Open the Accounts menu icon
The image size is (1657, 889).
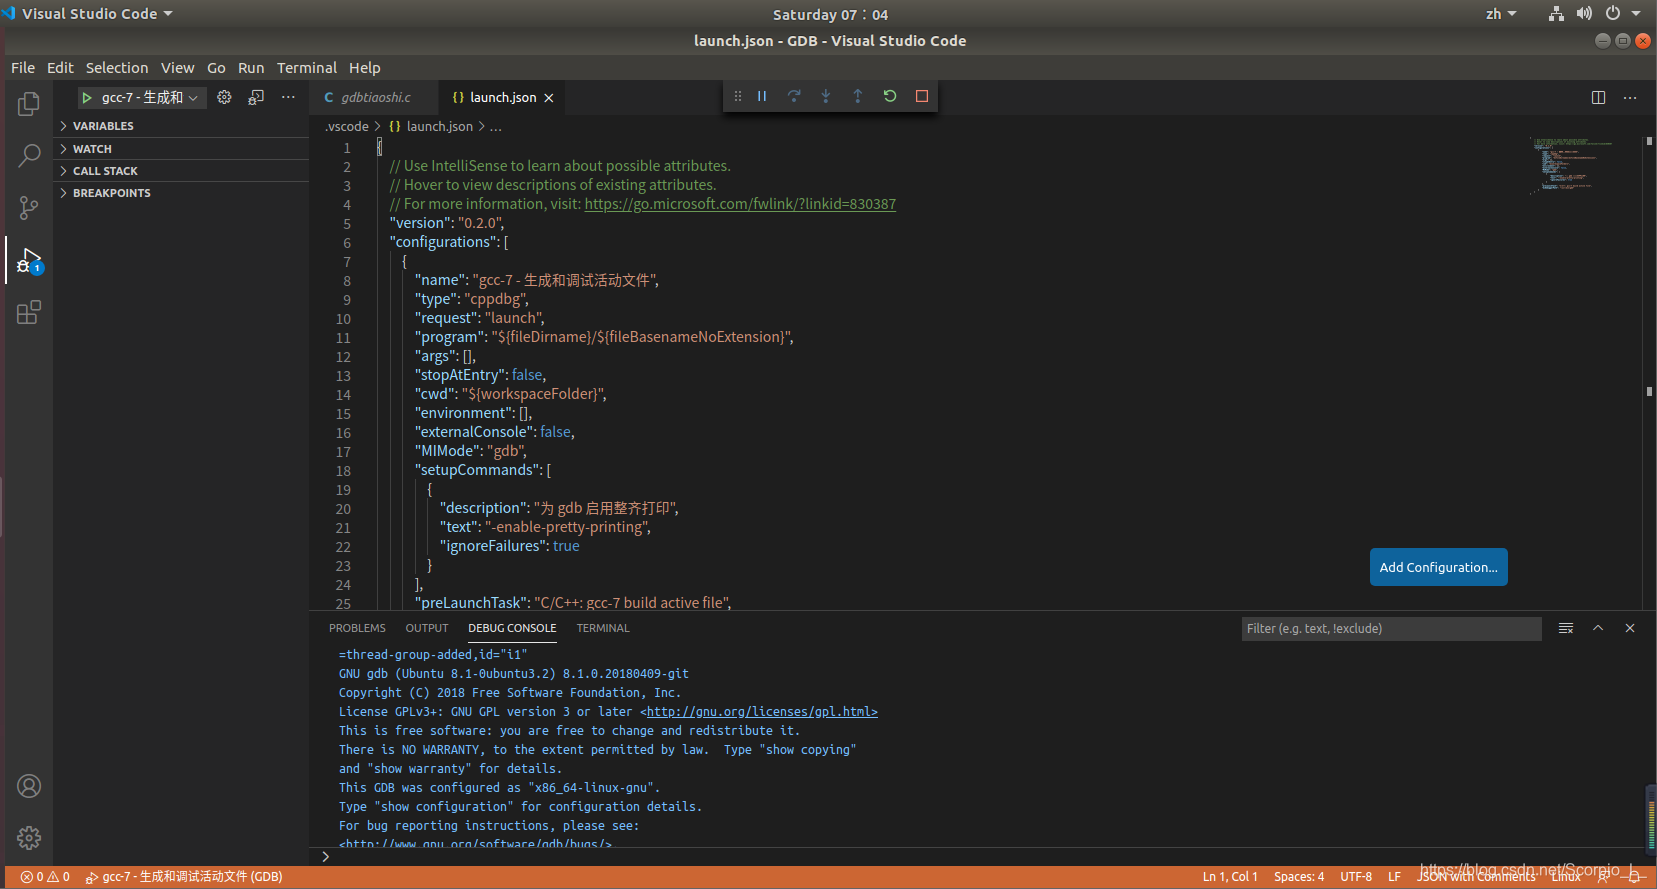coord(29,786)
